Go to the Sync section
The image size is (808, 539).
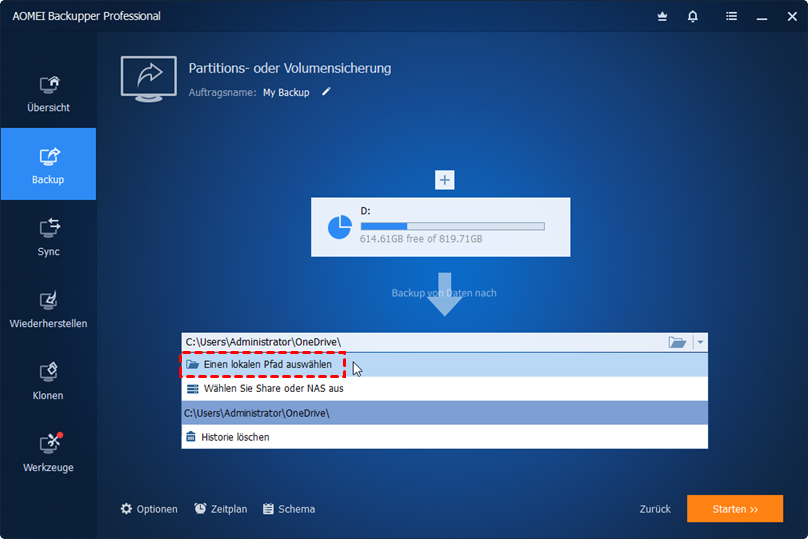[48, 237]
